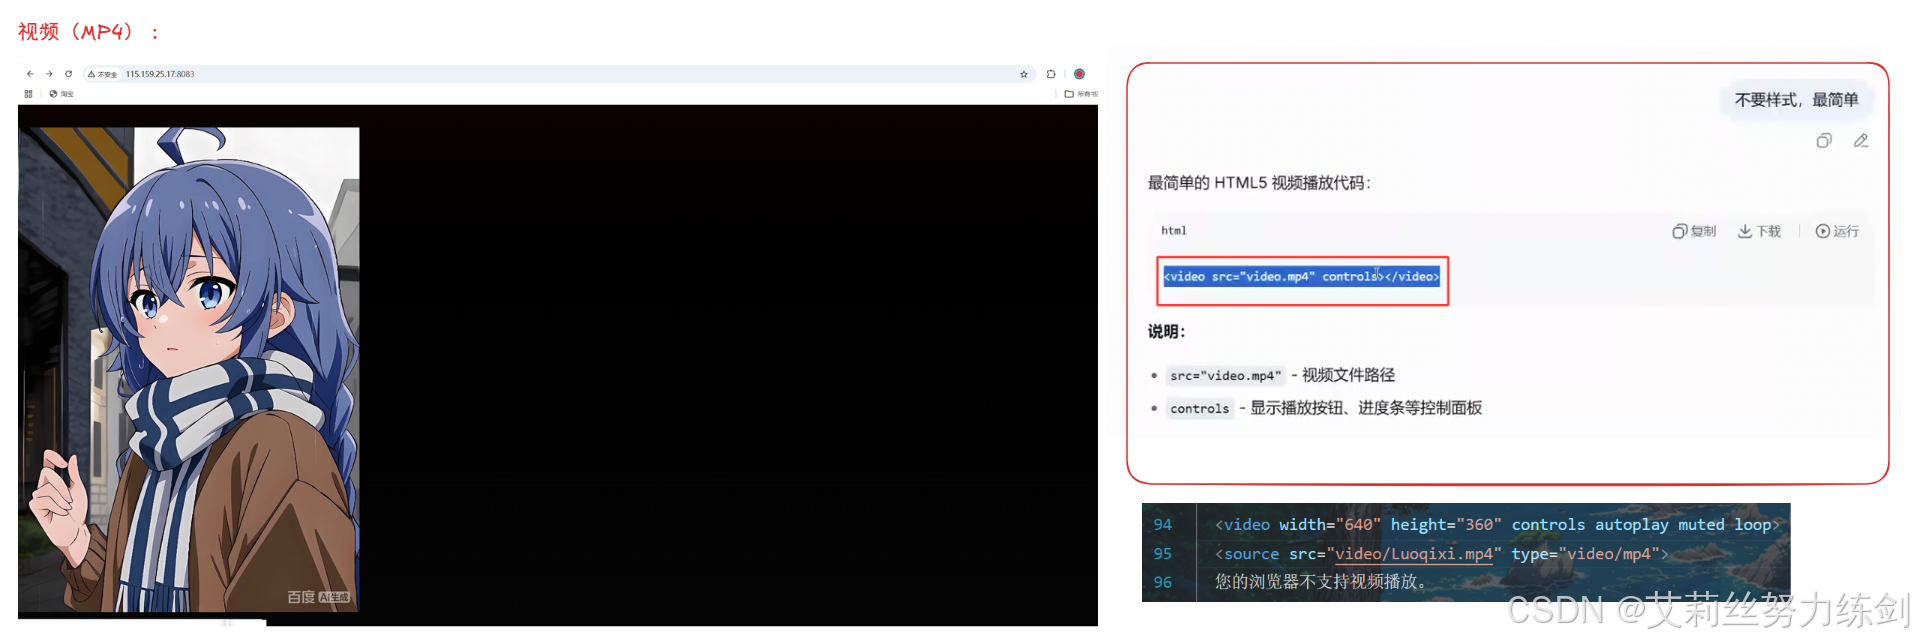
Task: Open the browser extensions puzzle icon
Action: 1050,74
